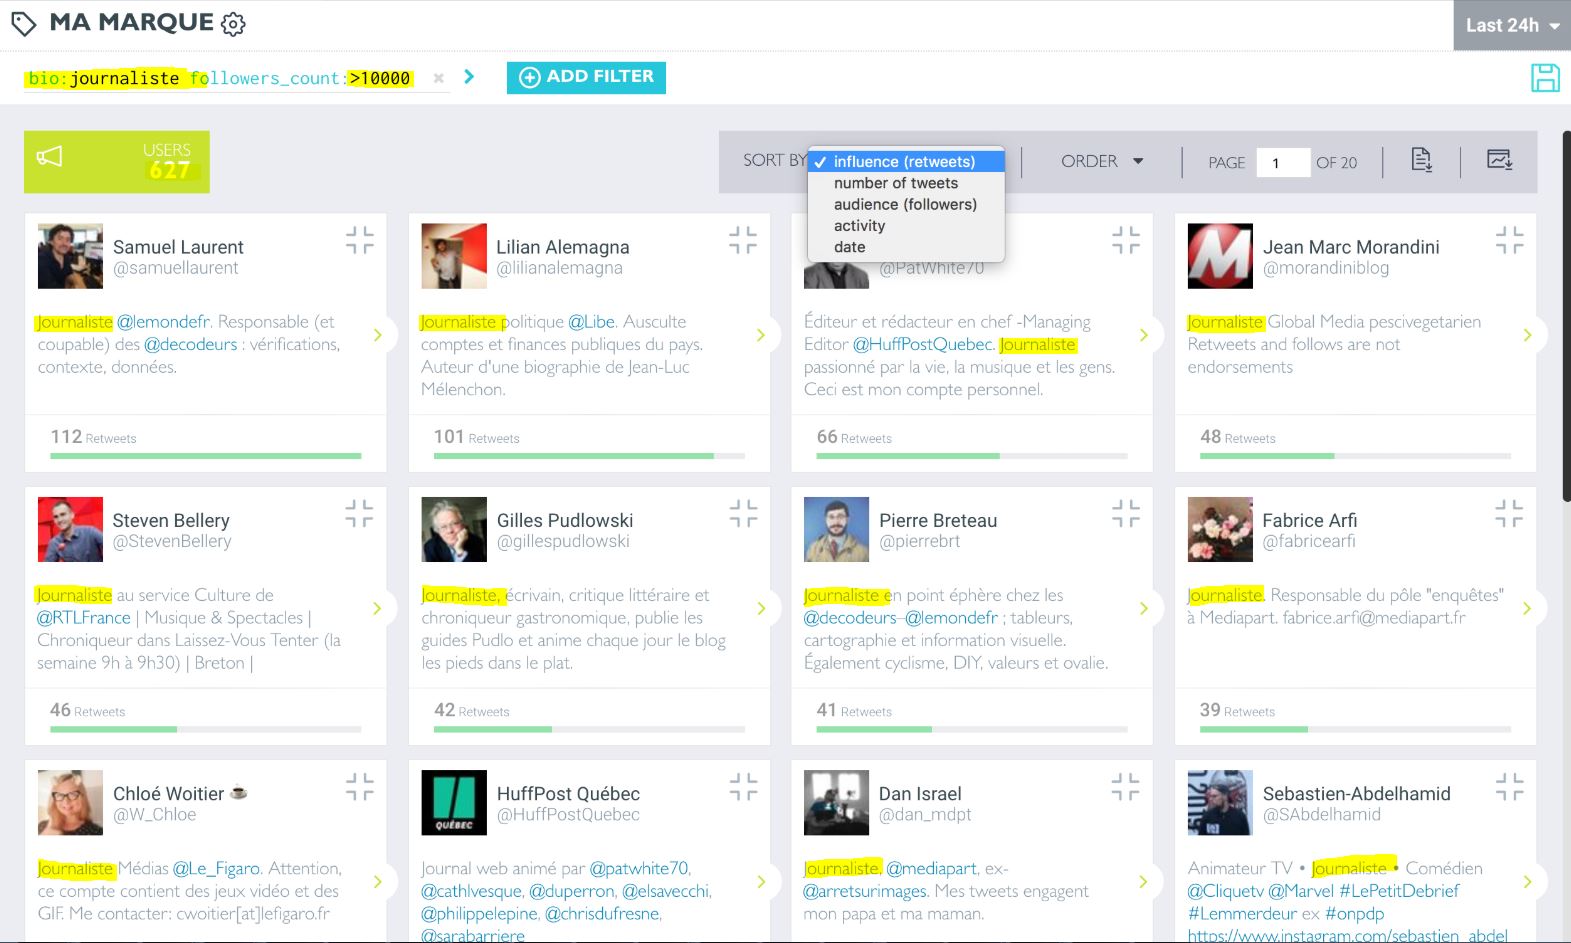1571x943 pixels.
Task: Select number of tweets sort option
Action: [906, 183]
